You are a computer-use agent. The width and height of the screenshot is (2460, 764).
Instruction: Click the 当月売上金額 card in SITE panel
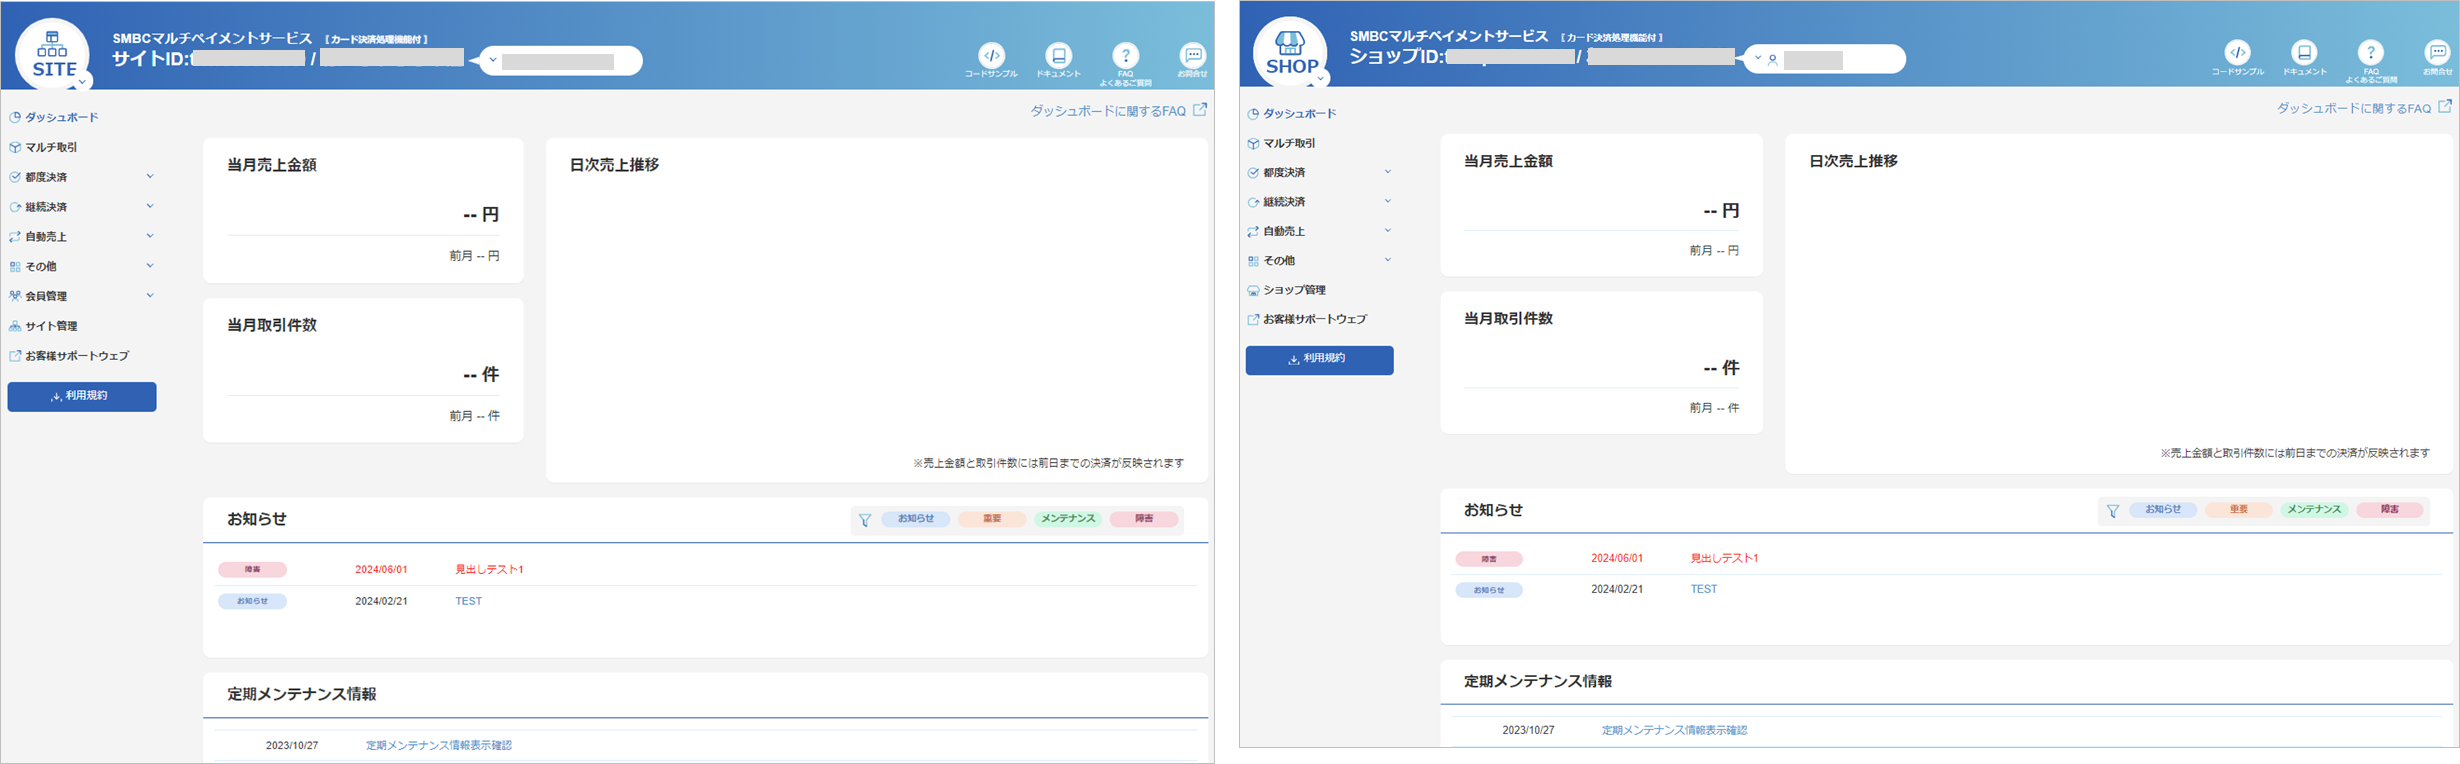coord(363,211)
